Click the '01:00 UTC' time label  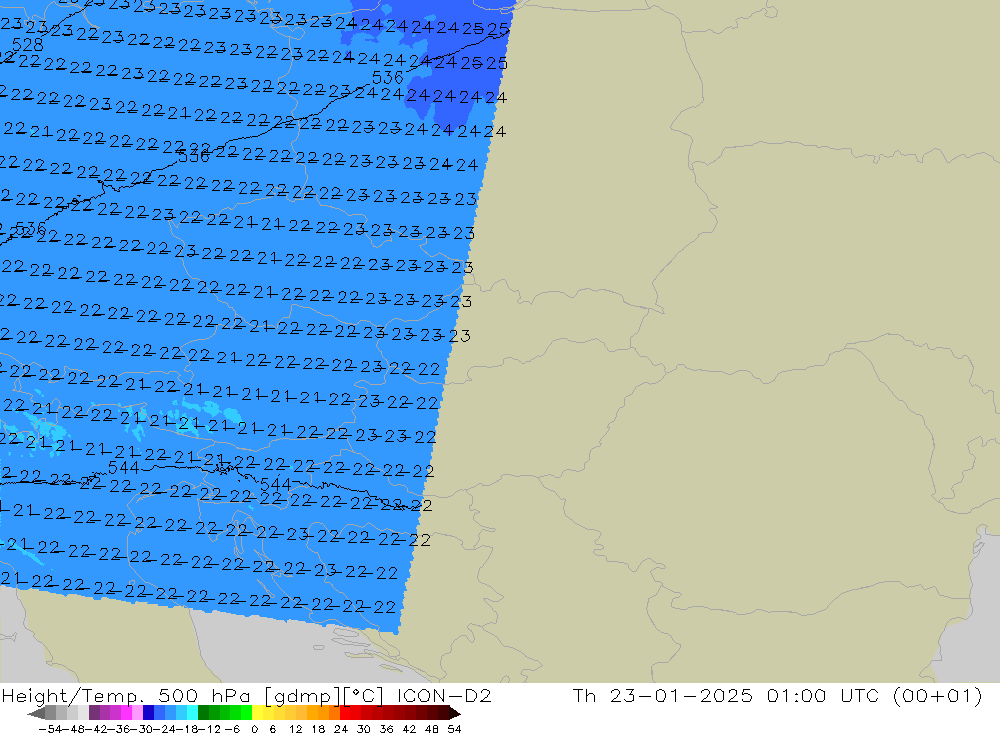click(x=823, y=695)
